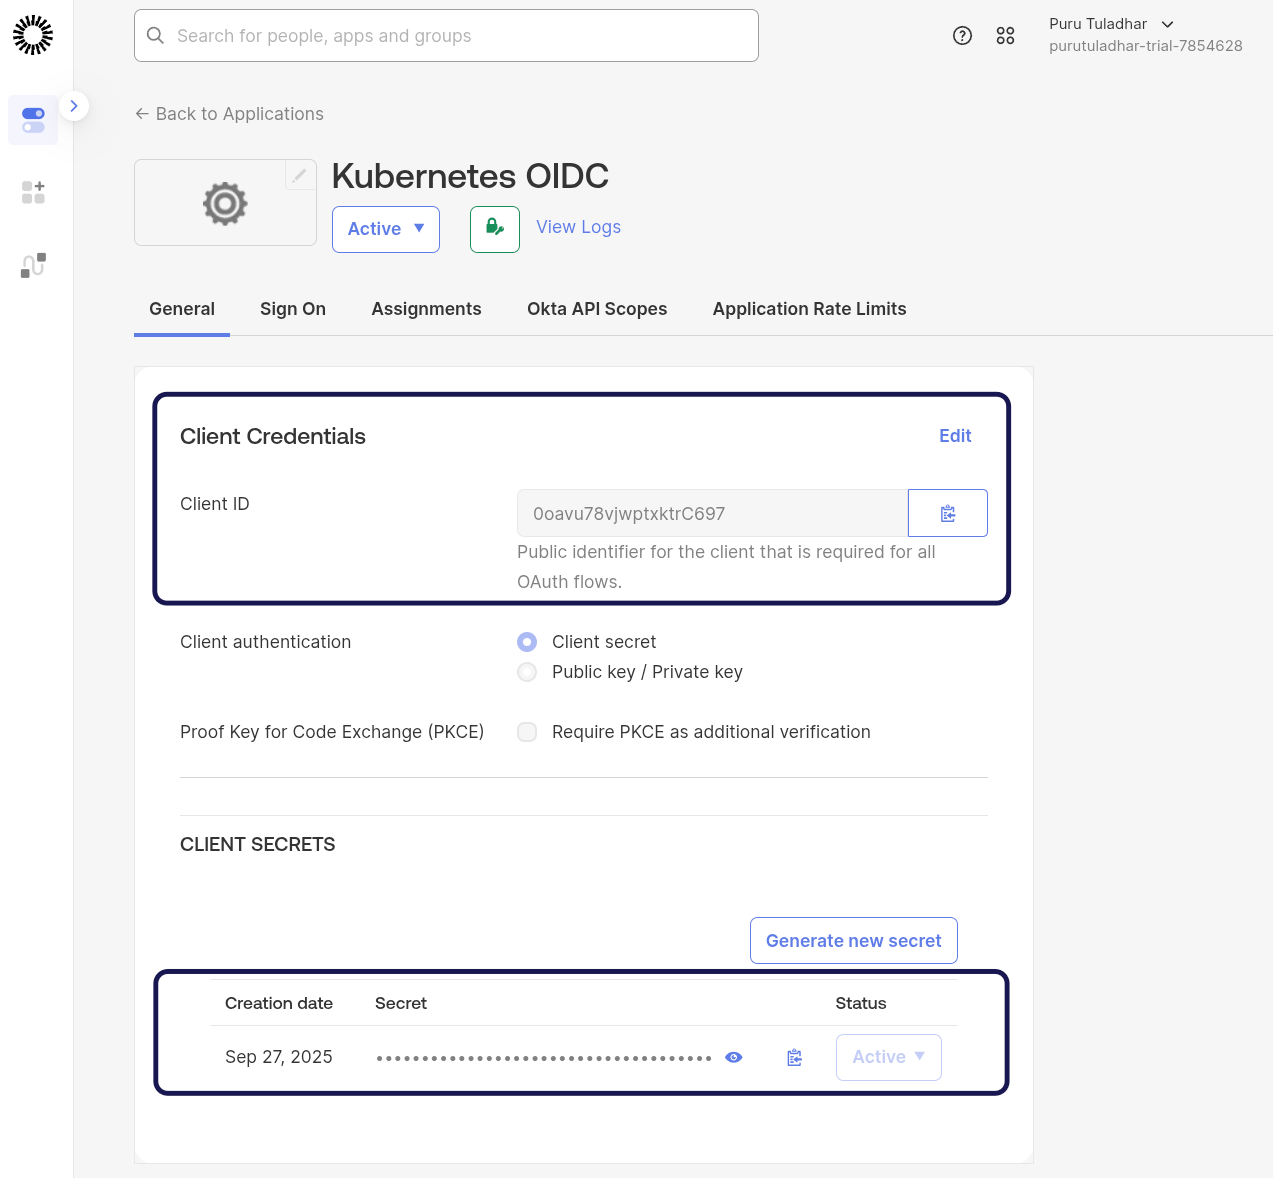
Task: Copy the Client ID to clipboard
Action: pos(947,513)
